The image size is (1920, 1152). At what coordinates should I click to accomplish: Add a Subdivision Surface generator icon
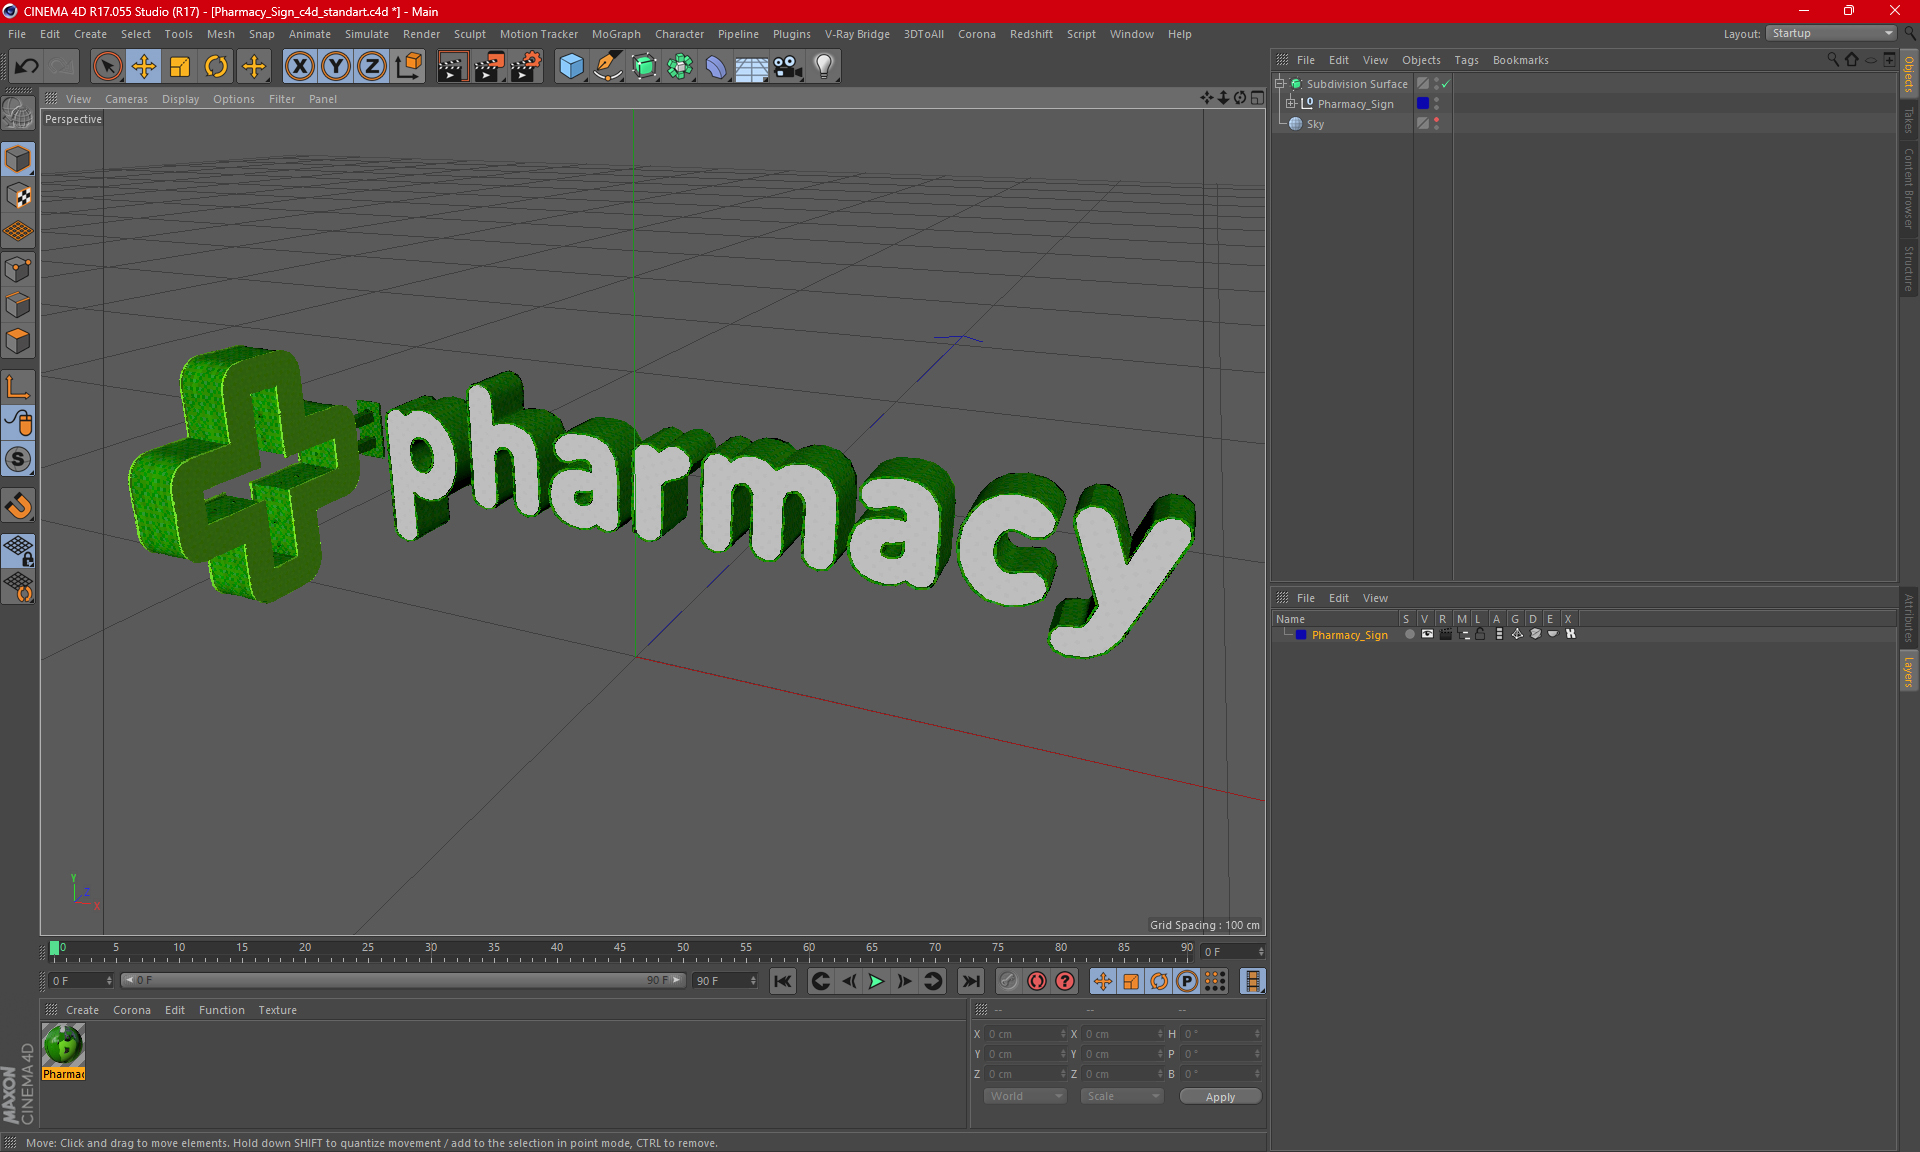click(644, 67)
